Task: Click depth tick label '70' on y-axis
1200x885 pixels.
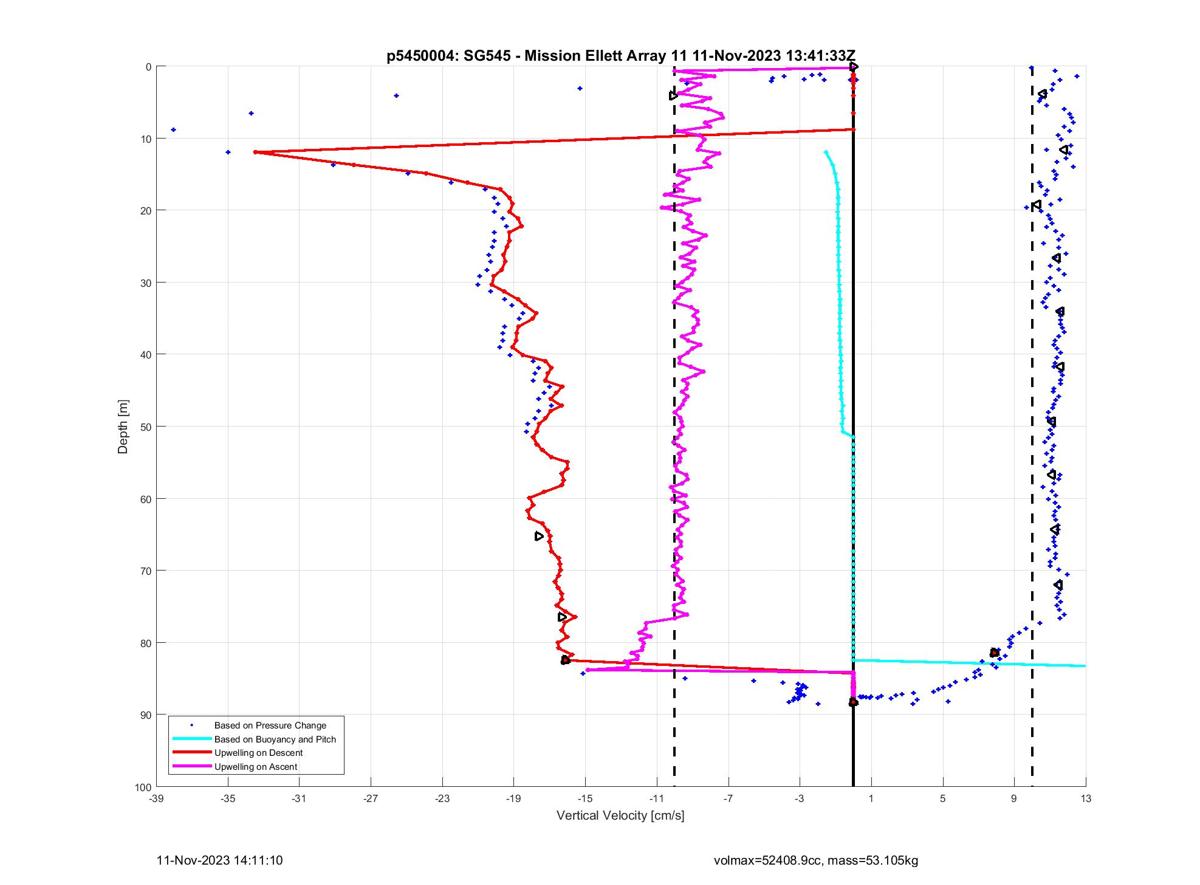Action: click(144, 571)
